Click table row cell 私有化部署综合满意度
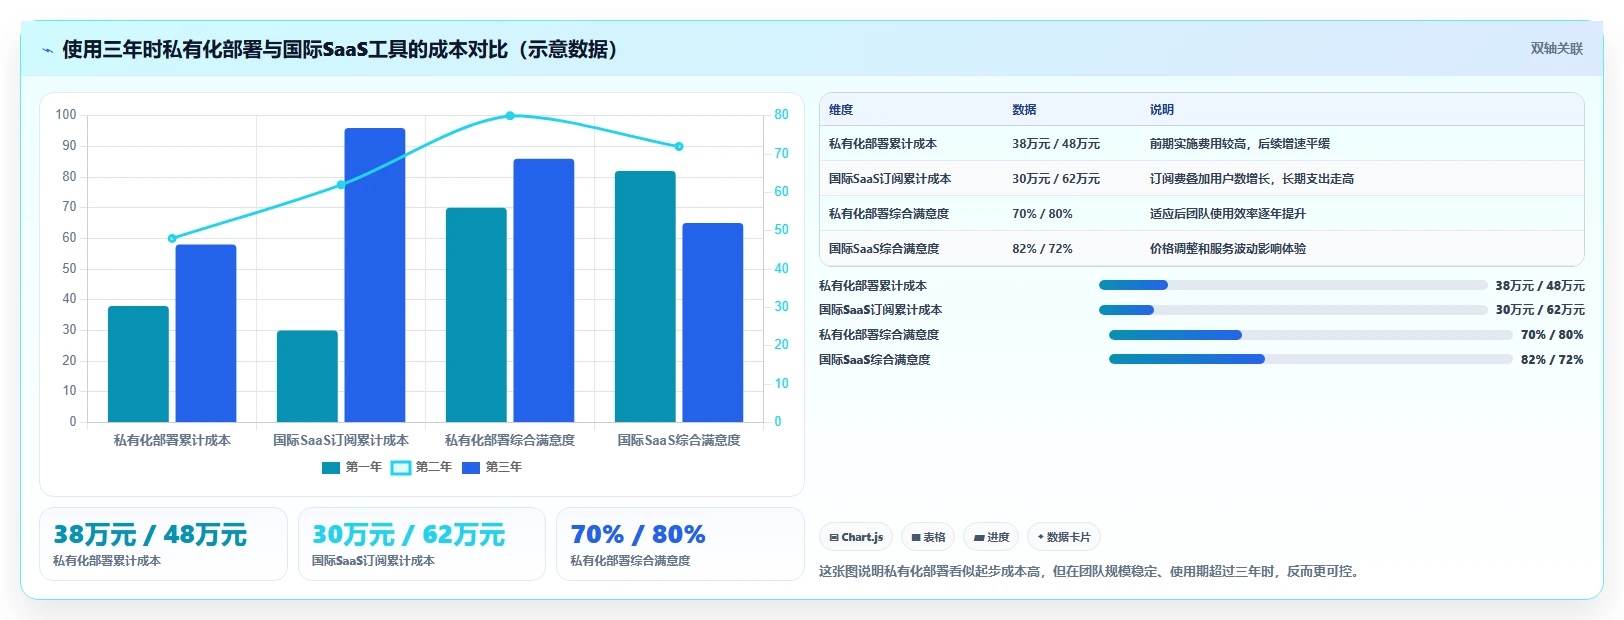The height and width of the screenshot is (620, 1624). [x=889, y=214]
